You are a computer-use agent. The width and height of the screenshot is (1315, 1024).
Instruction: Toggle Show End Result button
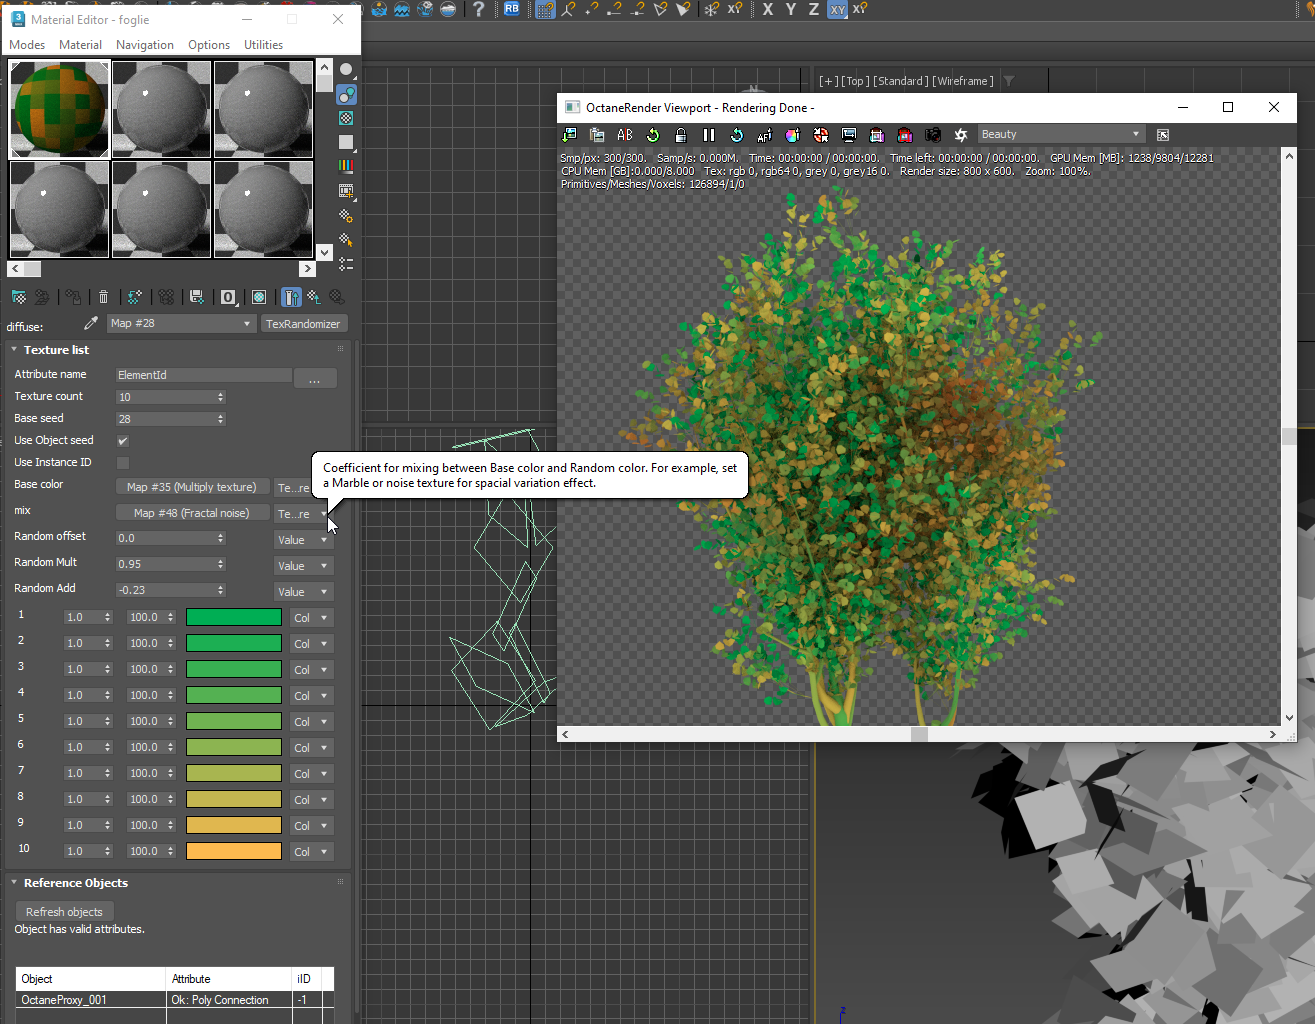coord(291,297)
